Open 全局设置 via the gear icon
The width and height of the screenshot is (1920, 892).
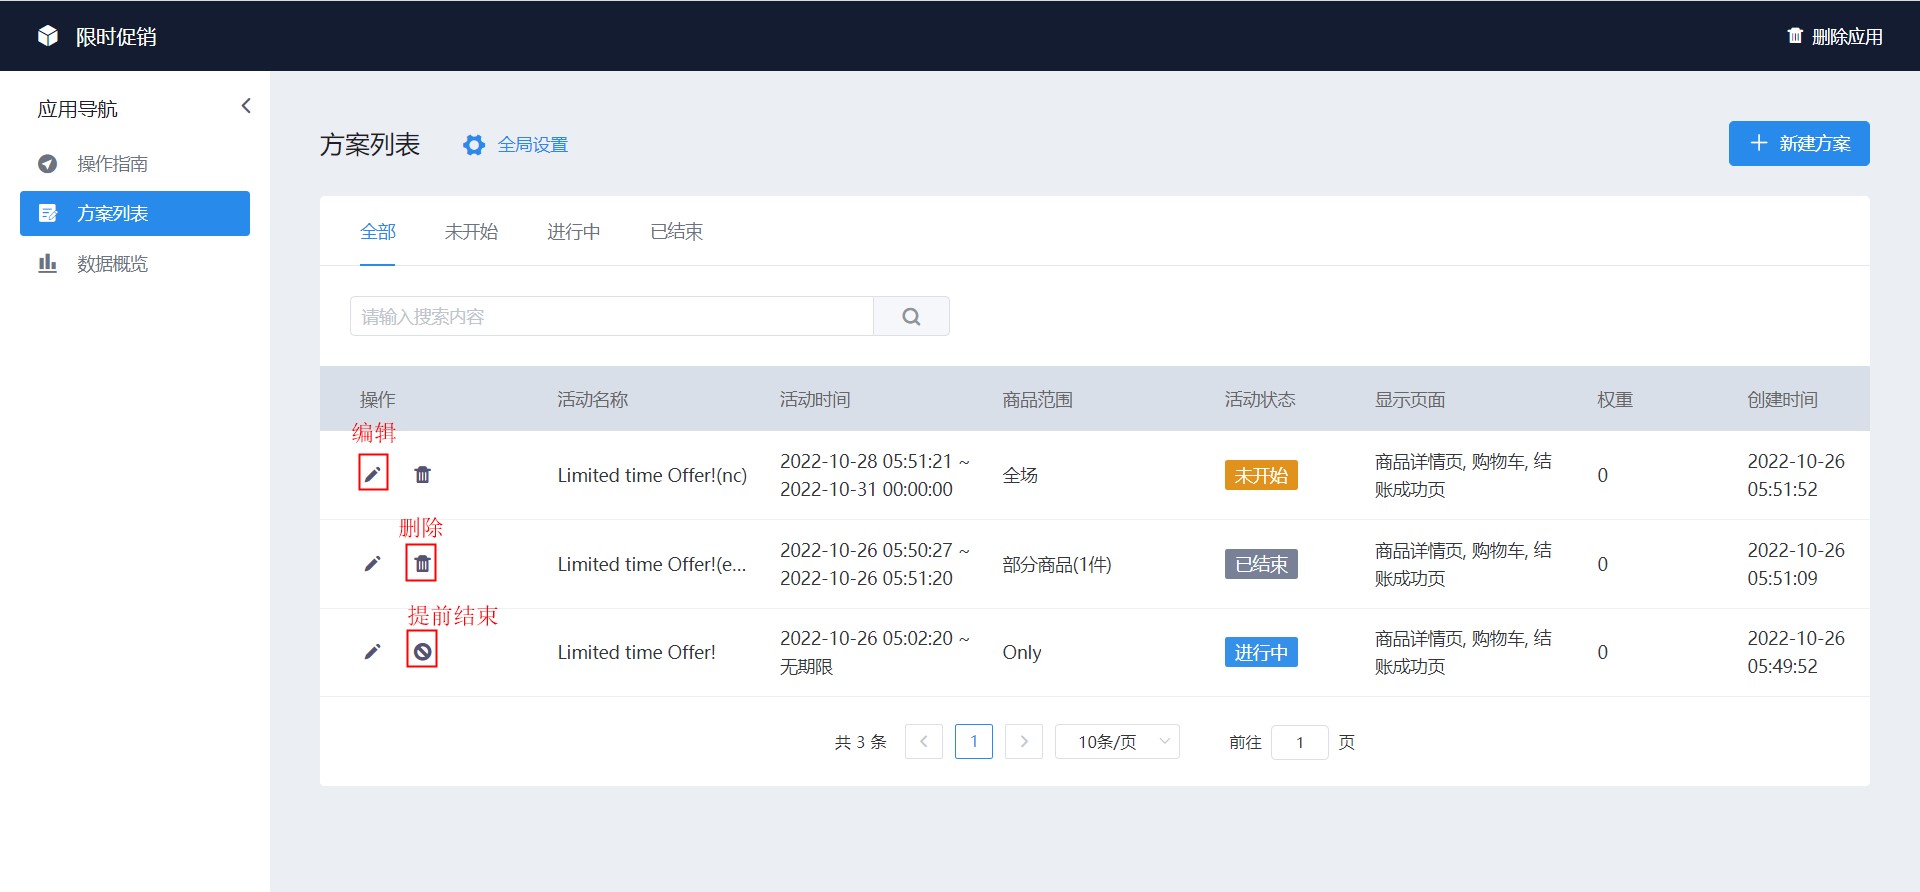[x=474, y=145]
